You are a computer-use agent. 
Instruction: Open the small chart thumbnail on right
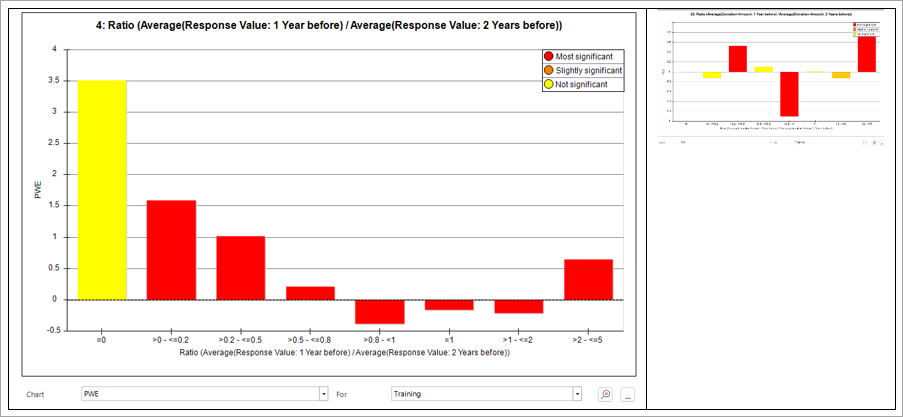773,77
